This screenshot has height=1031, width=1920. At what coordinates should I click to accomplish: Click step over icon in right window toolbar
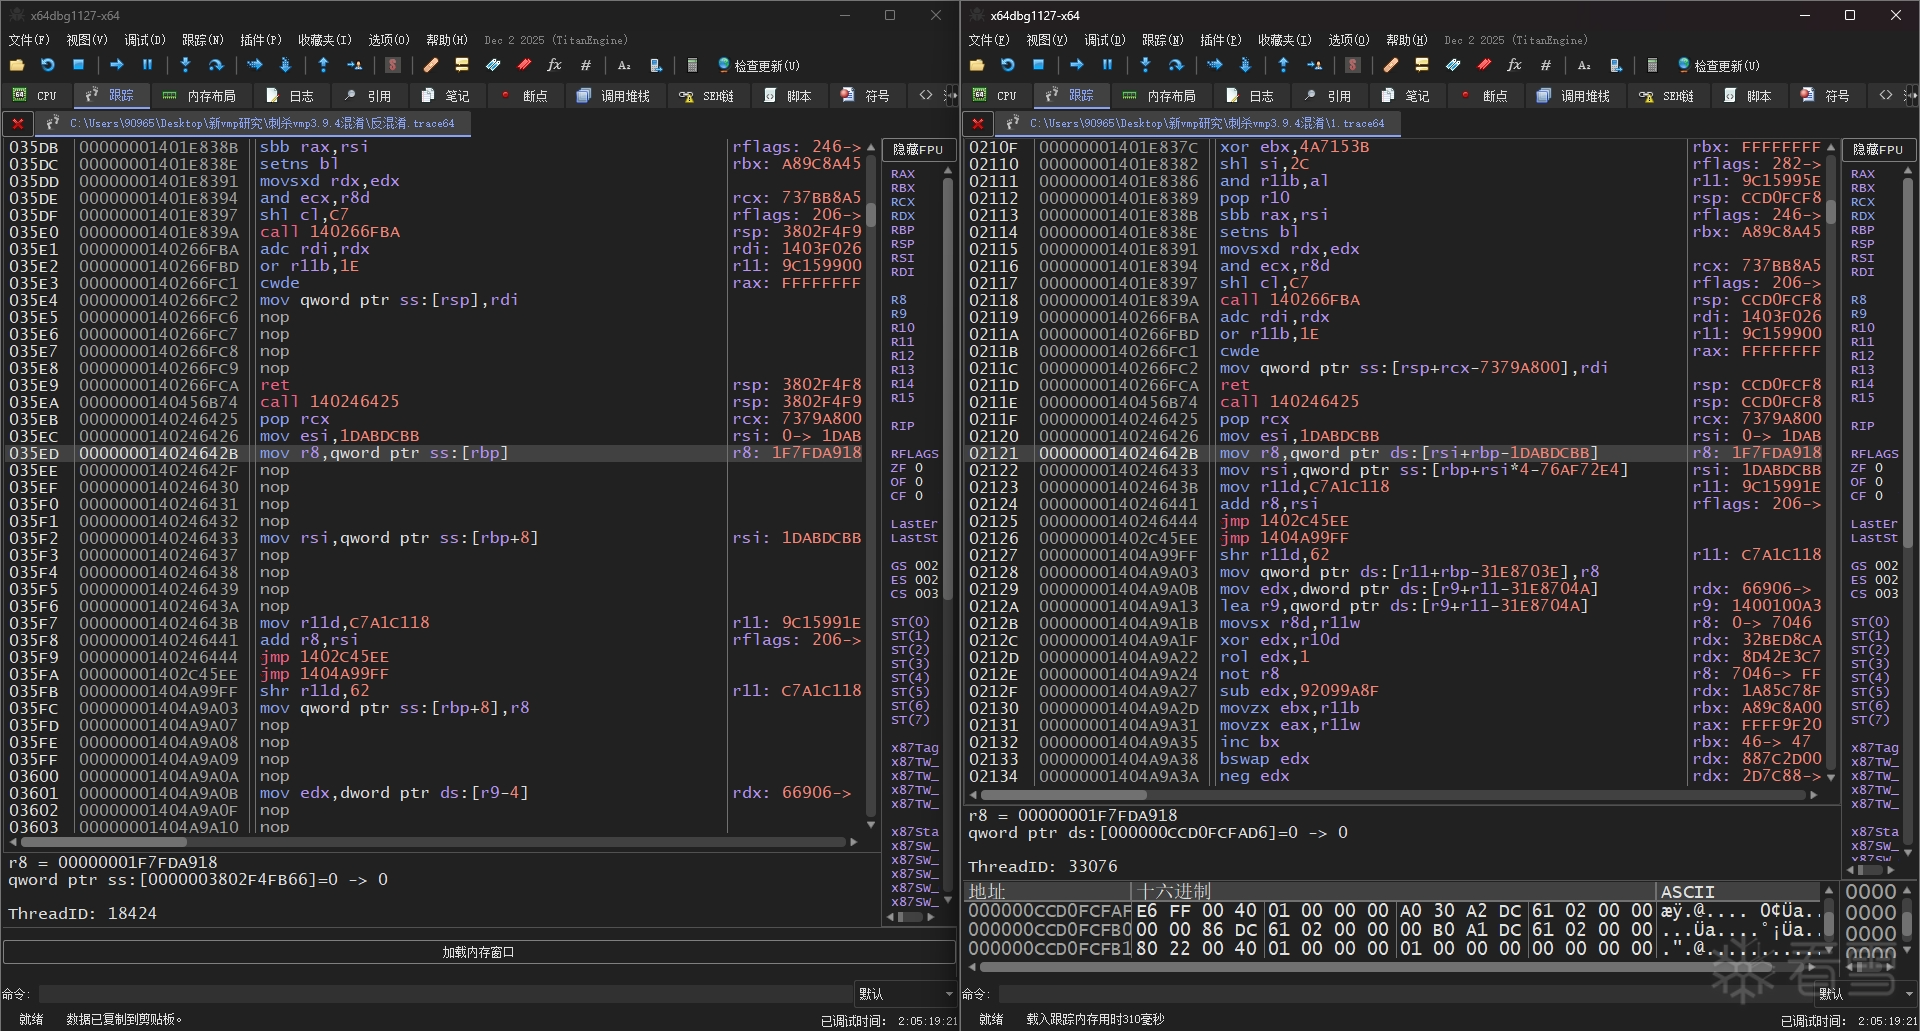(1176, 65)
